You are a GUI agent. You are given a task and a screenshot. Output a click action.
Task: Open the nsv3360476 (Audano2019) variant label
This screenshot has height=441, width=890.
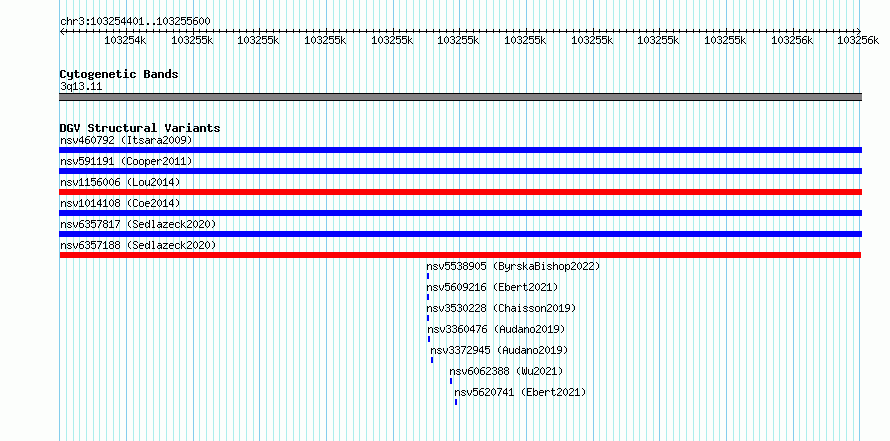pos(496,329)
